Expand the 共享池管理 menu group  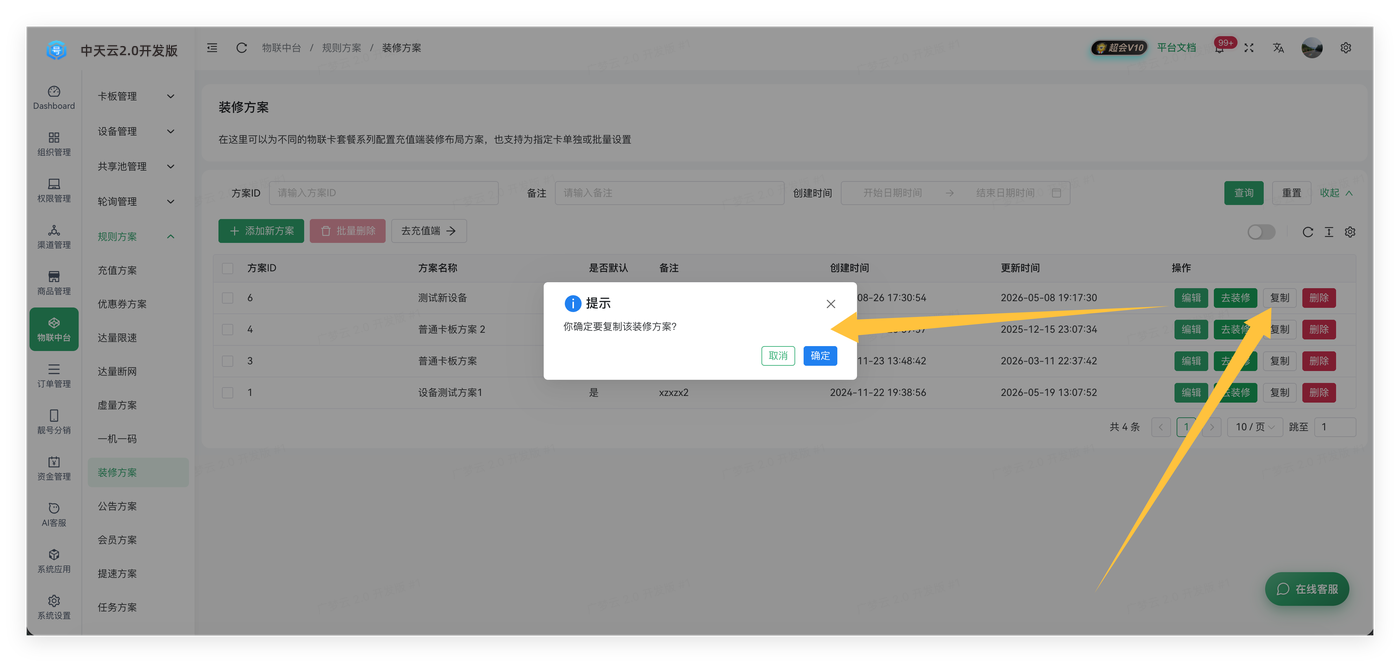point(136,166)
